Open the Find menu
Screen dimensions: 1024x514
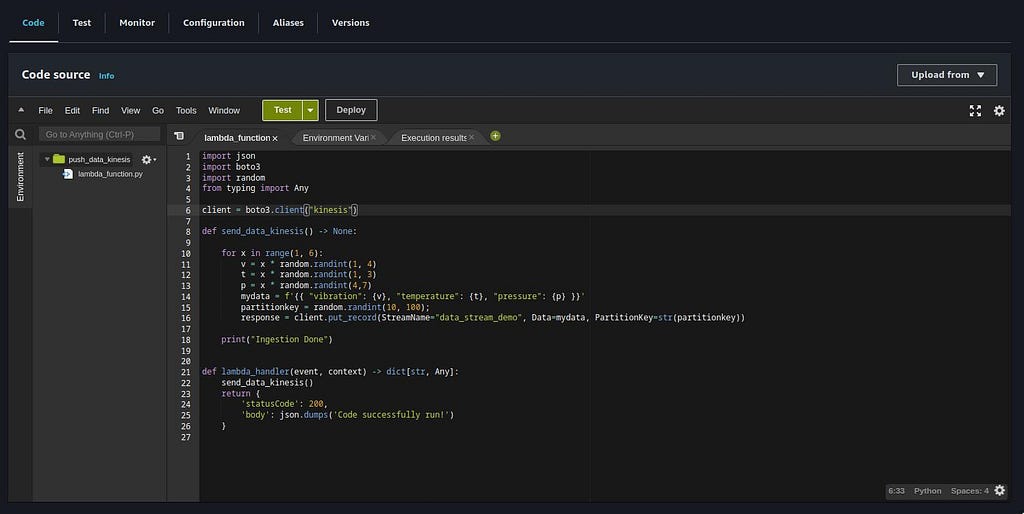pos(101,110)
